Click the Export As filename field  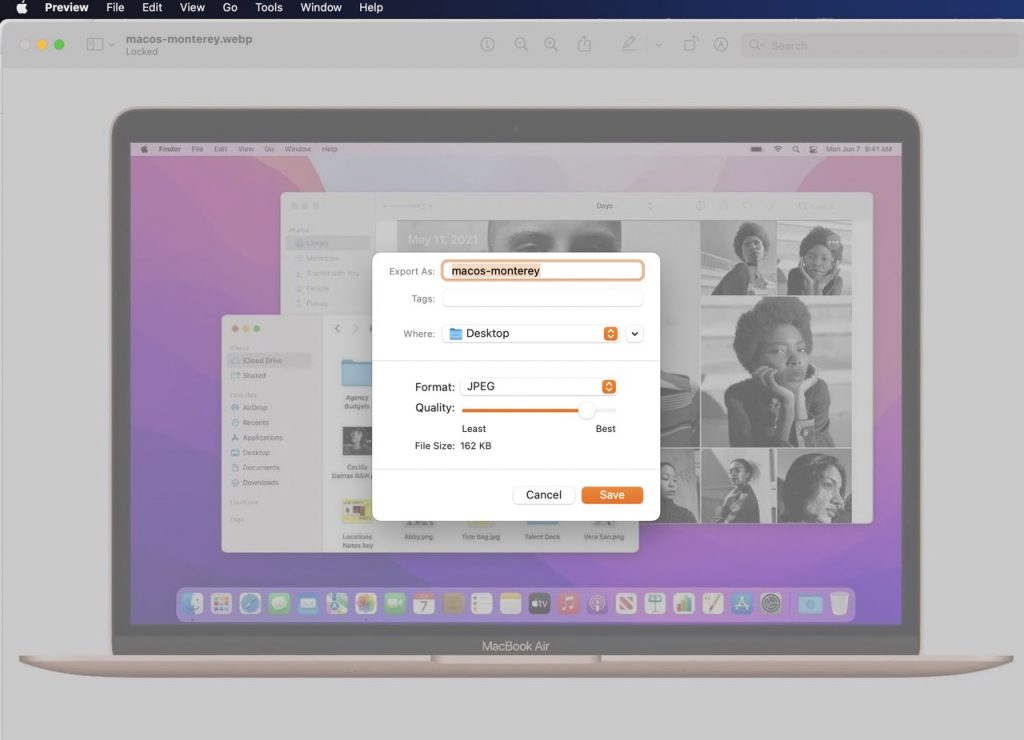point(542,271)
